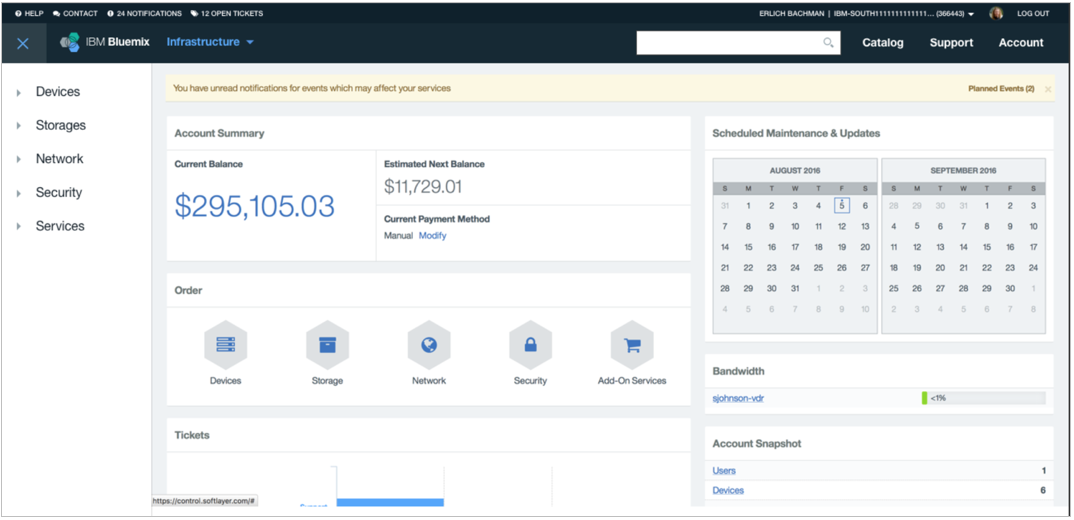Click the Storage hexagon order icon
This screenshot has width=1074, height=520.
click(x=327, y=345)
